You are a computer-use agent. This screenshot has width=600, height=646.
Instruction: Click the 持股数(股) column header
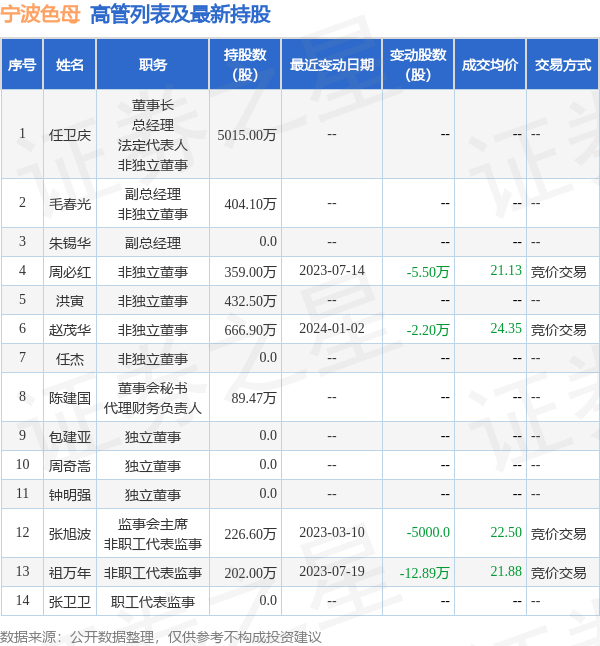click(245, 65)
